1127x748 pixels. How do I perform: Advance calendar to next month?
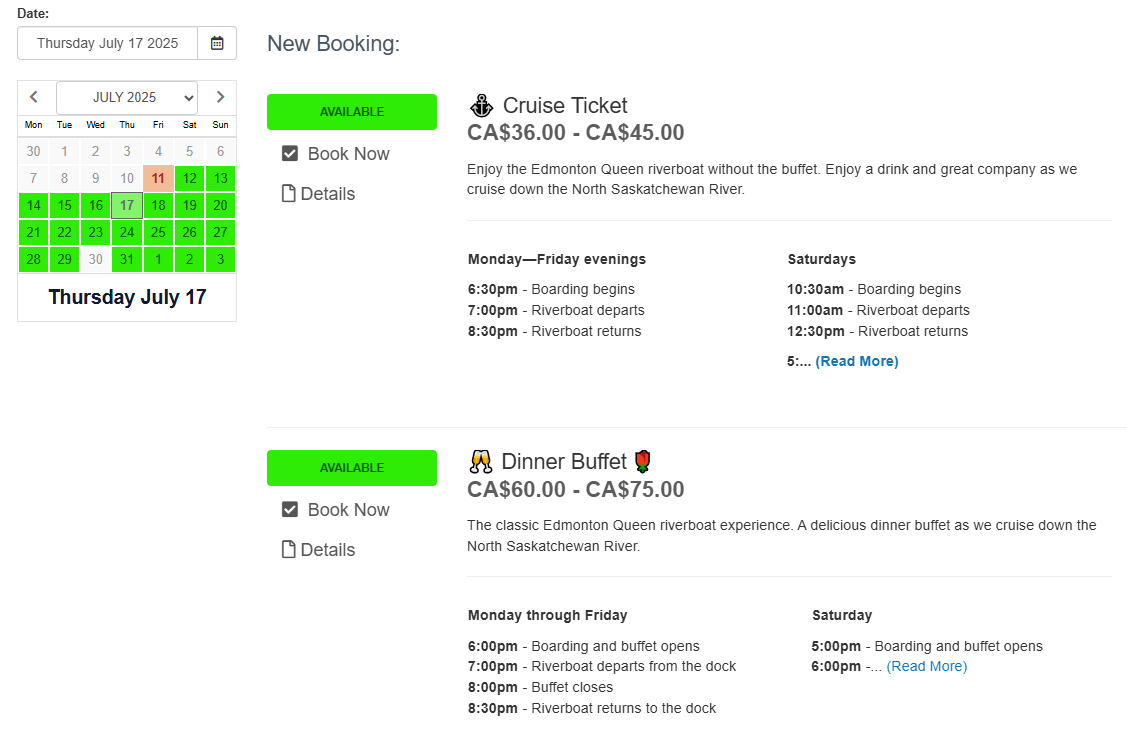pyautogui.click(x=220, y=97)
